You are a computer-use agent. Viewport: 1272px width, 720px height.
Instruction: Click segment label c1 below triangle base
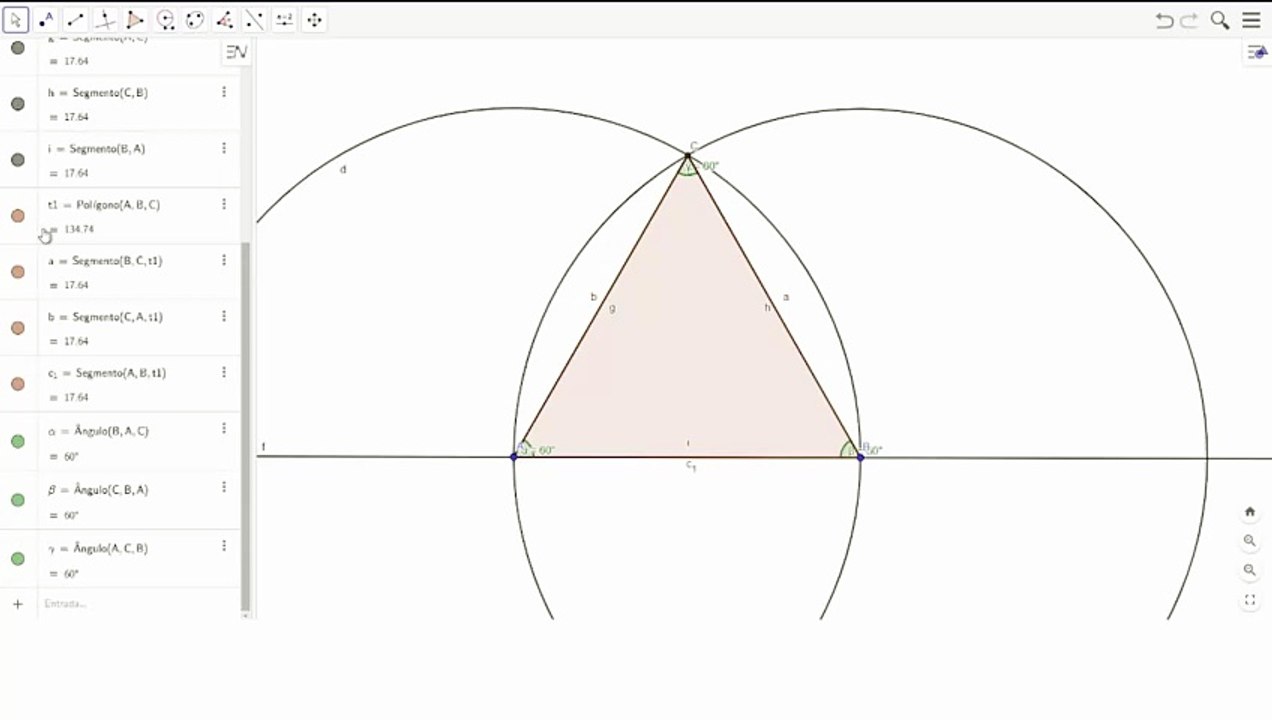691,466
